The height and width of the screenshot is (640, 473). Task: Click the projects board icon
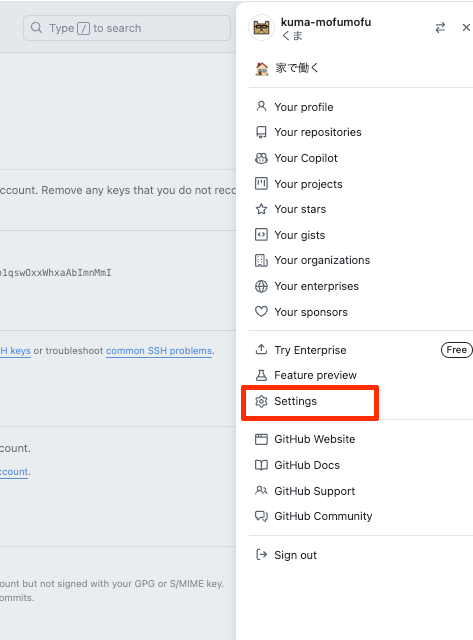[x=261, y=184]
